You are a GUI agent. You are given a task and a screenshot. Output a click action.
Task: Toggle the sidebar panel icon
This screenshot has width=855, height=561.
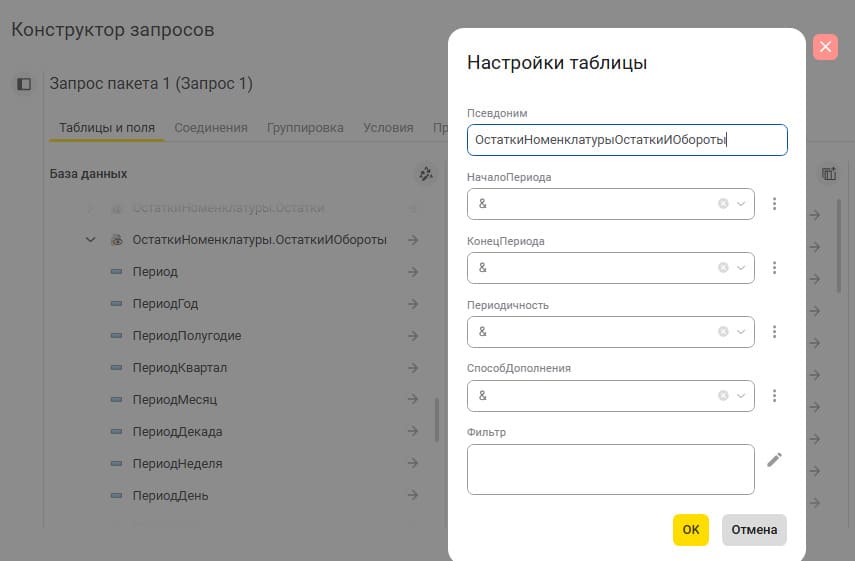(25, 84)
